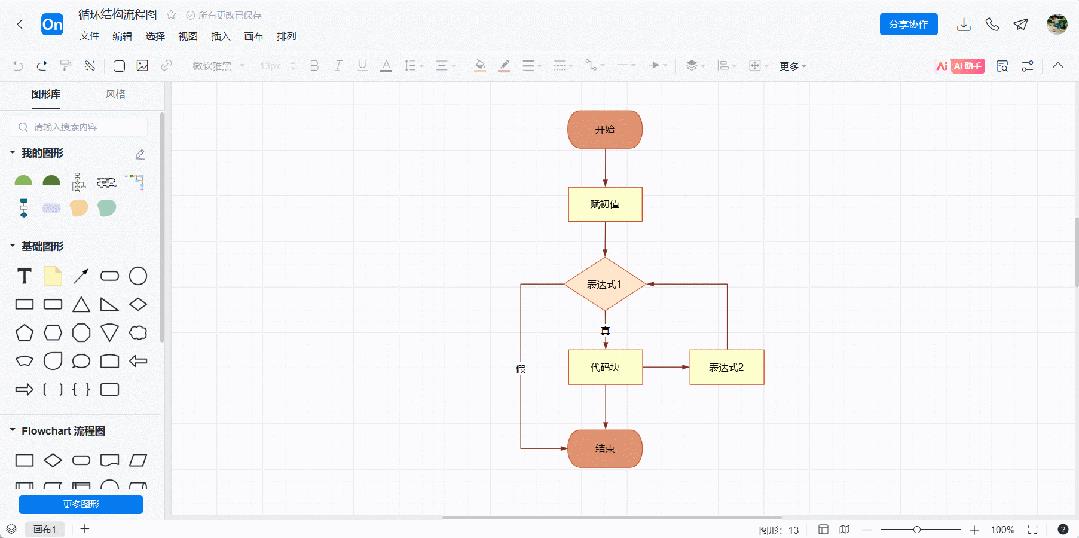Edit 我的图形 with the pencil icon
This screenshot has width=1079, height=538.
[x=140, y=153]
